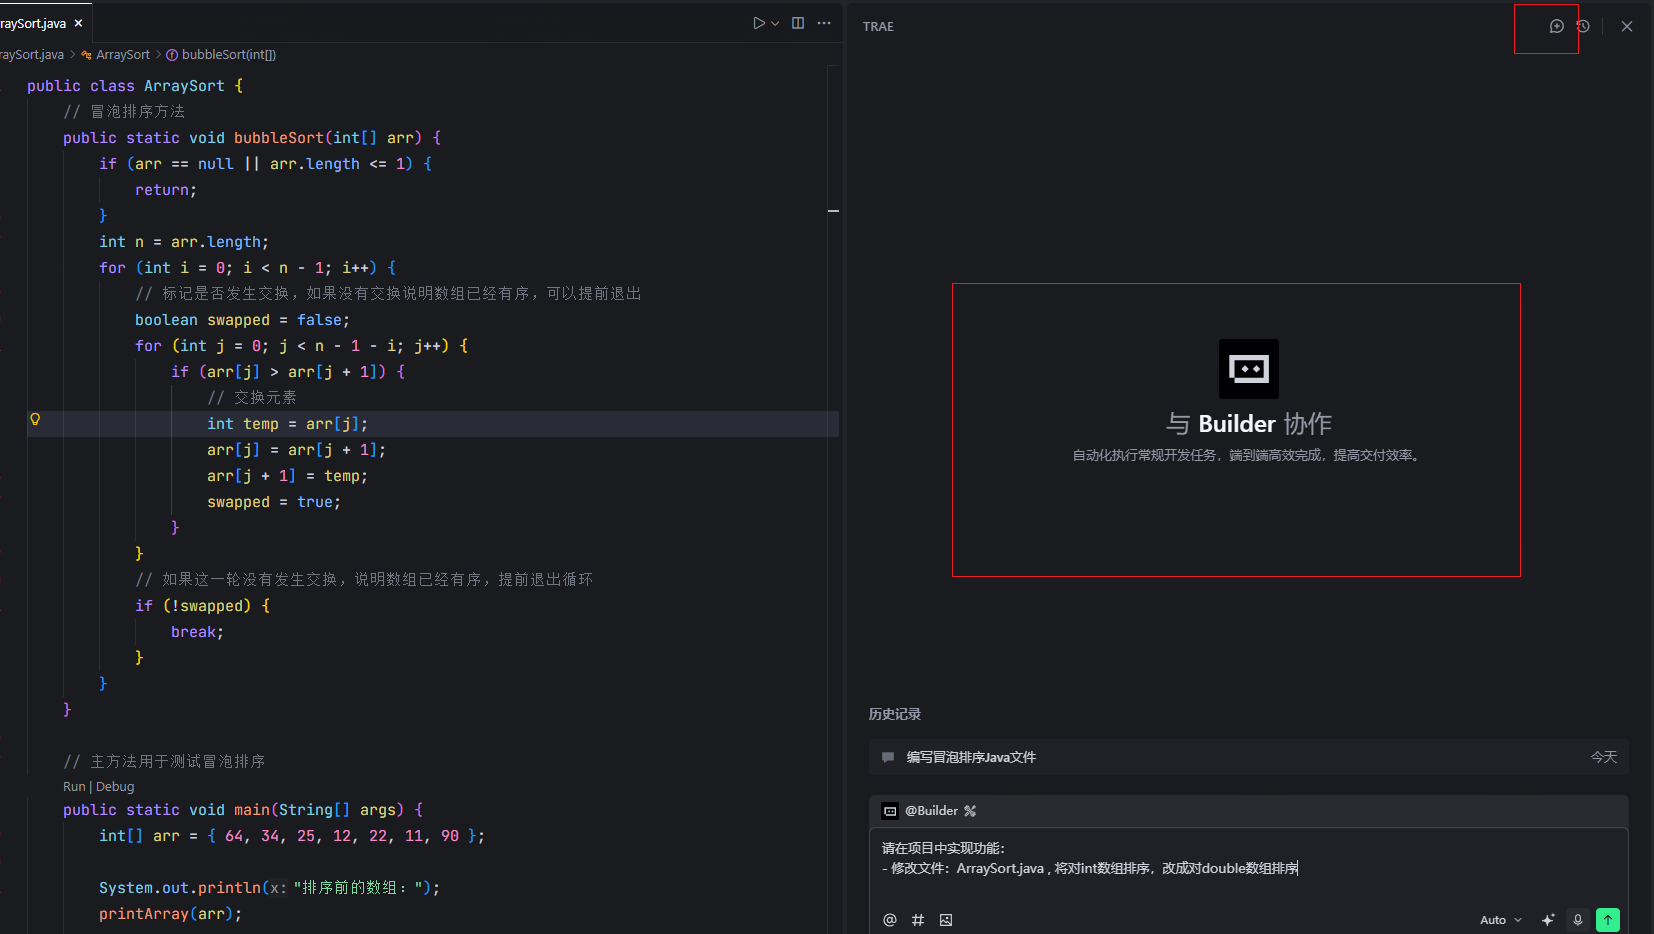Click the 'int n = arr.length;' line
This screenshot has height=934, width=1654.
click(184, 242)
